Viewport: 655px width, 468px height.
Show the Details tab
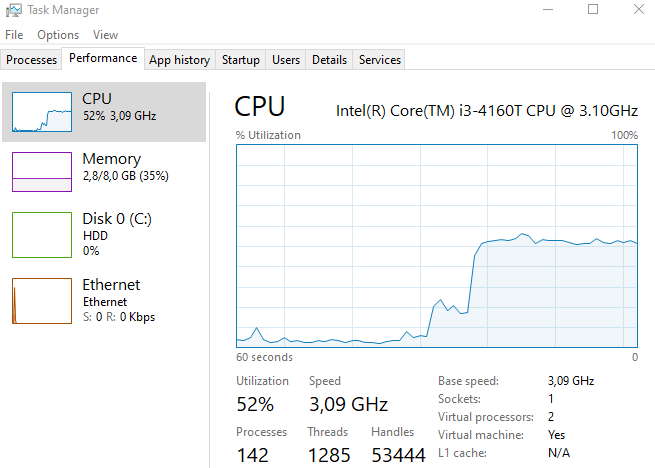[x=329, y=60]
